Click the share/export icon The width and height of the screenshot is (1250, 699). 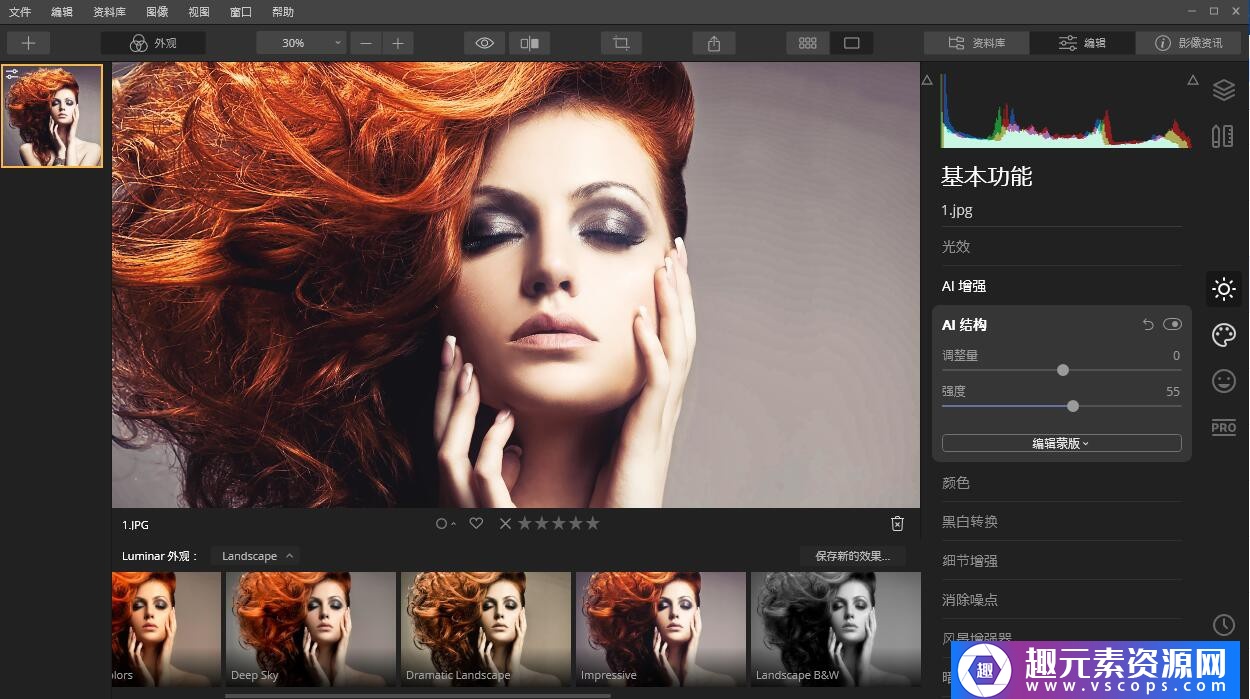click(x=713, y=43)
